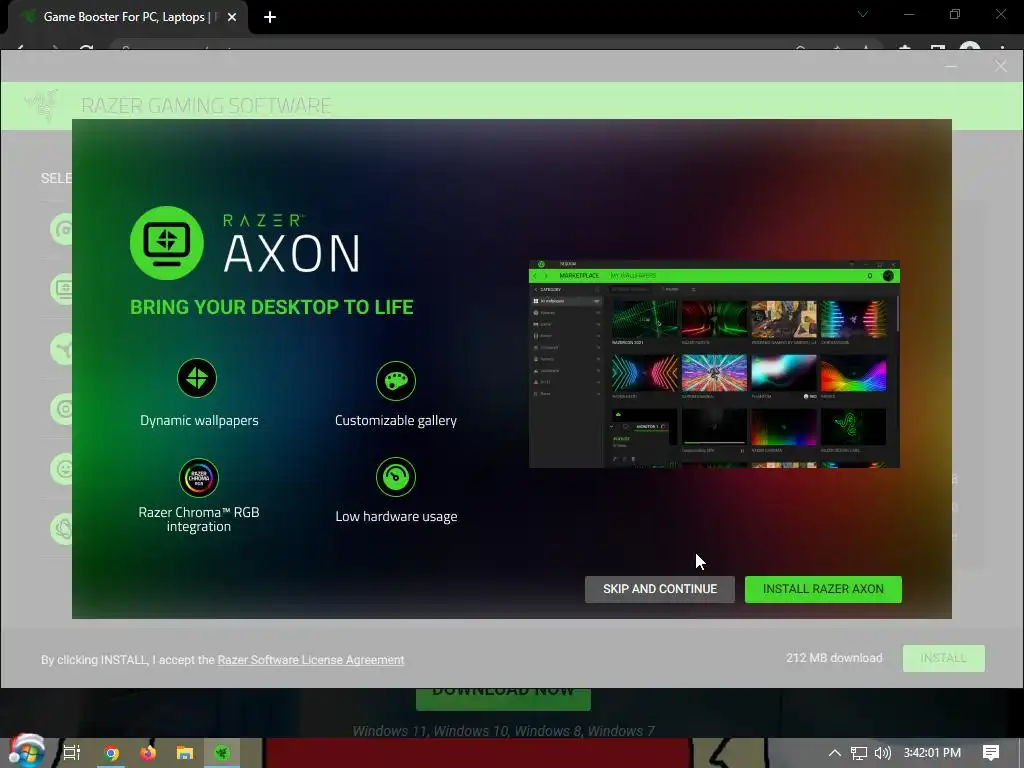Open the Razer Software License Agreement link
The image size is (1024, 768).
tap(311, 660)
